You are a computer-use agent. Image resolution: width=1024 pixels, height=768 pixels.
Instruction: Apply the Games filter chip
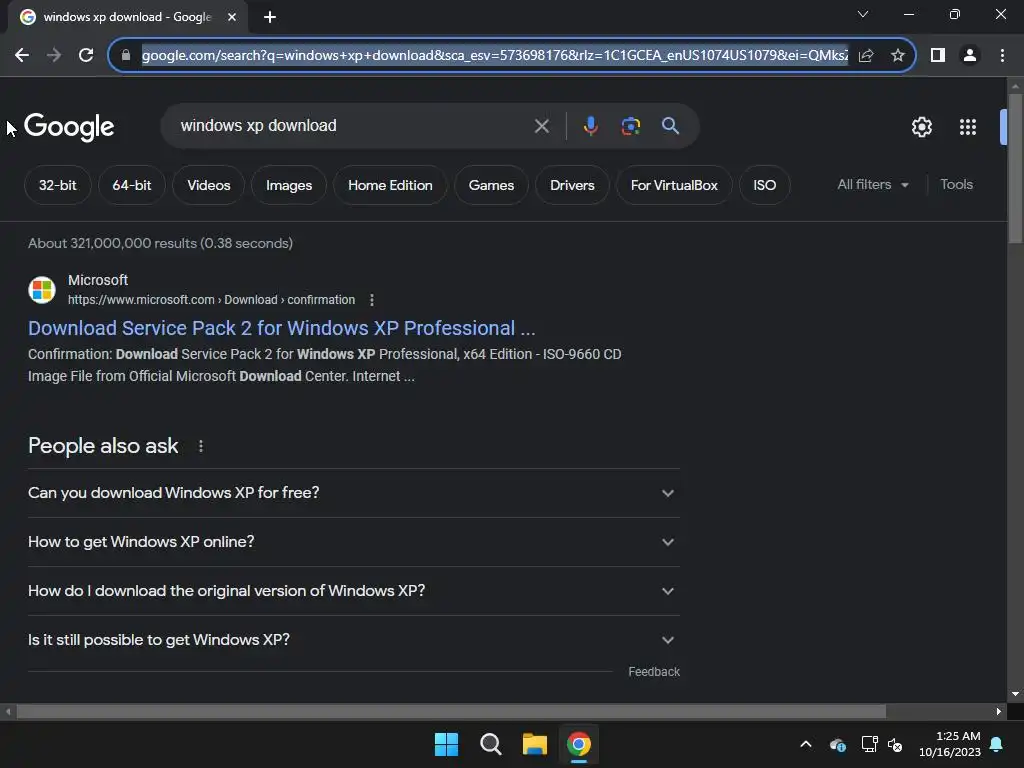coord(491,185)
